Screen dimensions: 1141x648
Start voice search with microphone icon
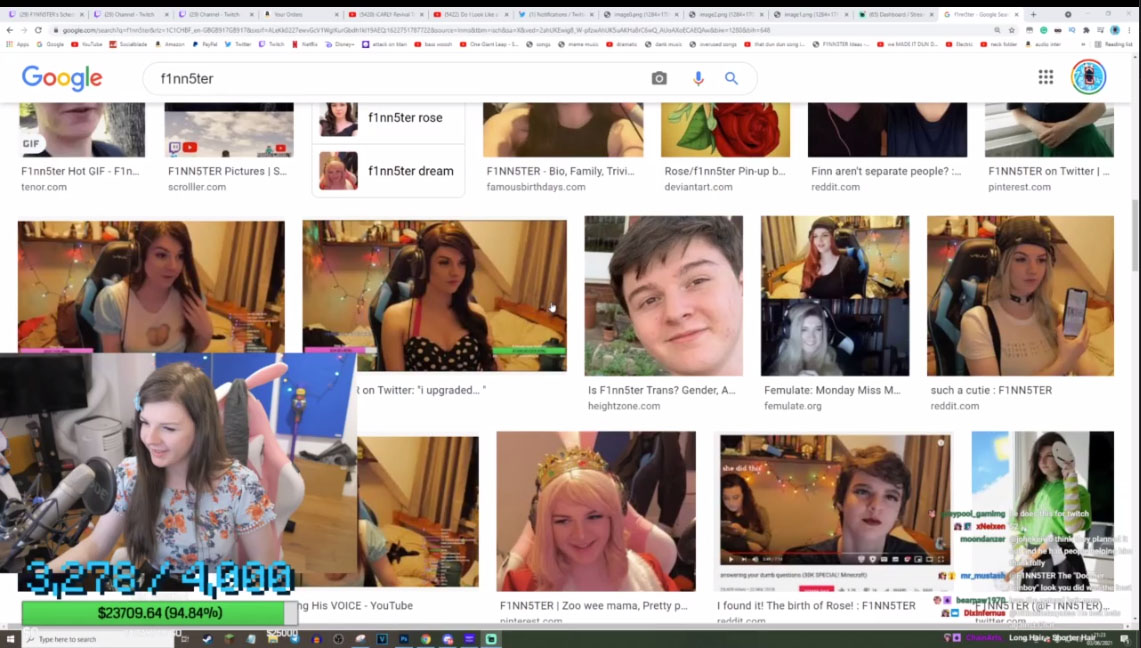click(698, 79)
